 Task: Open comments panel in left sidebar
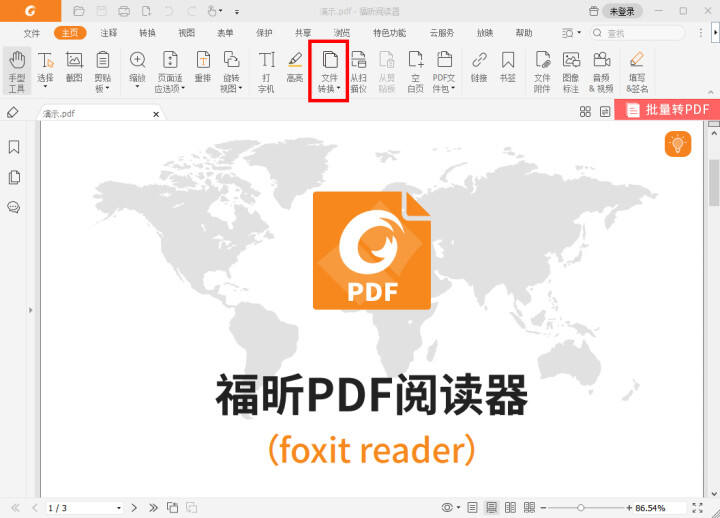14,207
